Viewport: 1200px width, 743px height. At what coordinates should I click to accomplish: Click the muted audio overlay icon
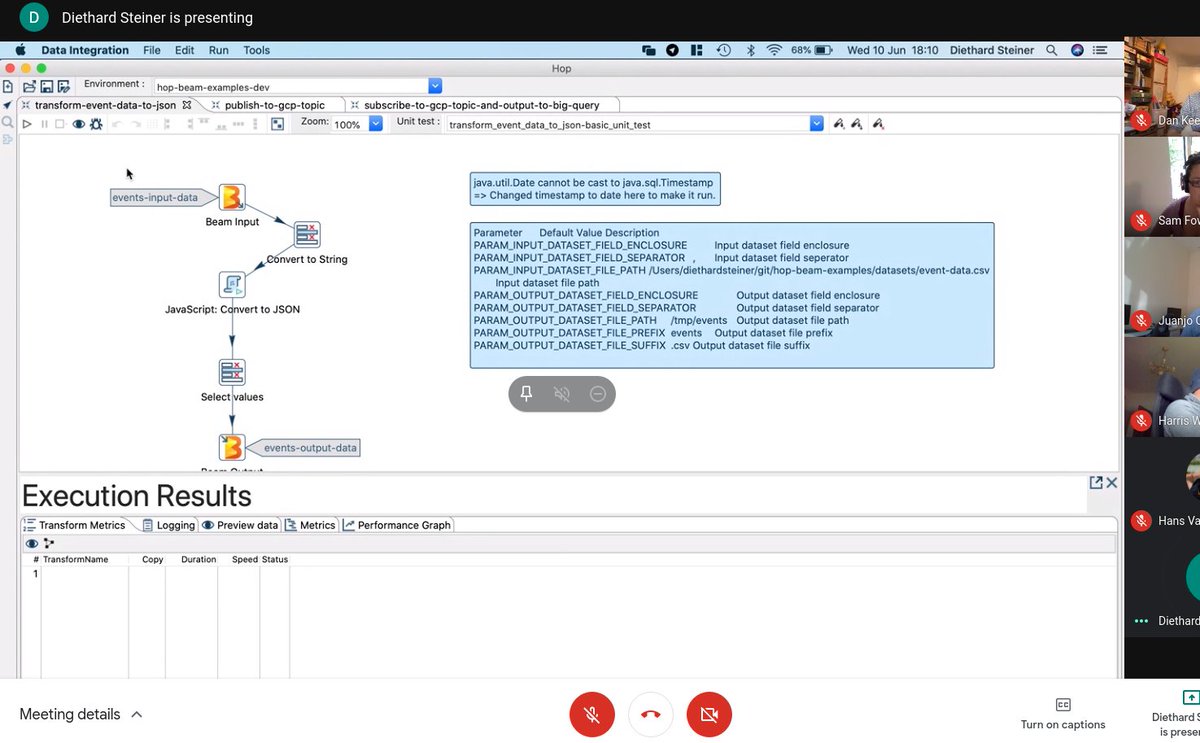click(562, 394)
